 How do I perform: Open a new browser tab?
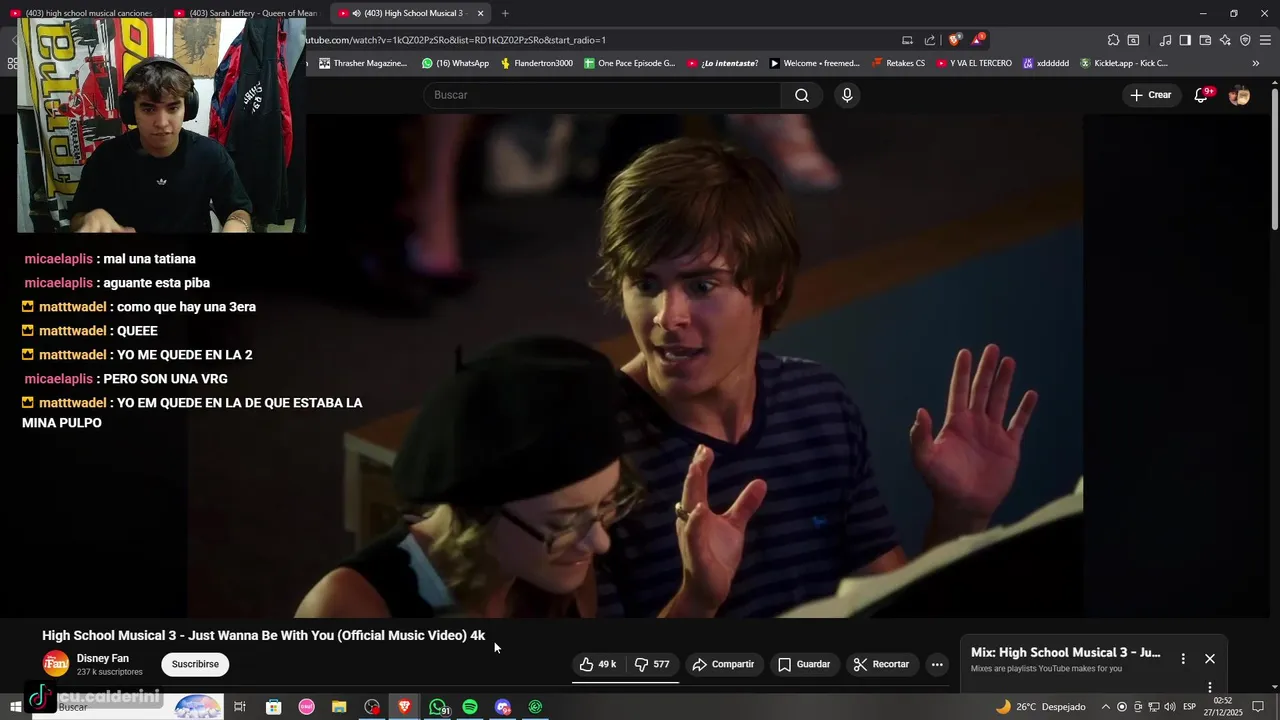point(505,13)
